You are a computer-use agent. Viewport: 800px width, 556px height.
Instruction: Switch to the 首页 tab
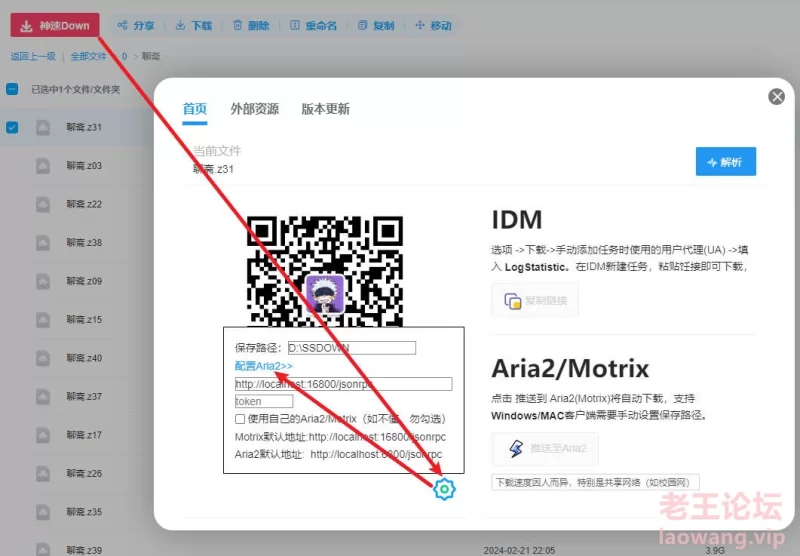point(195,109)
